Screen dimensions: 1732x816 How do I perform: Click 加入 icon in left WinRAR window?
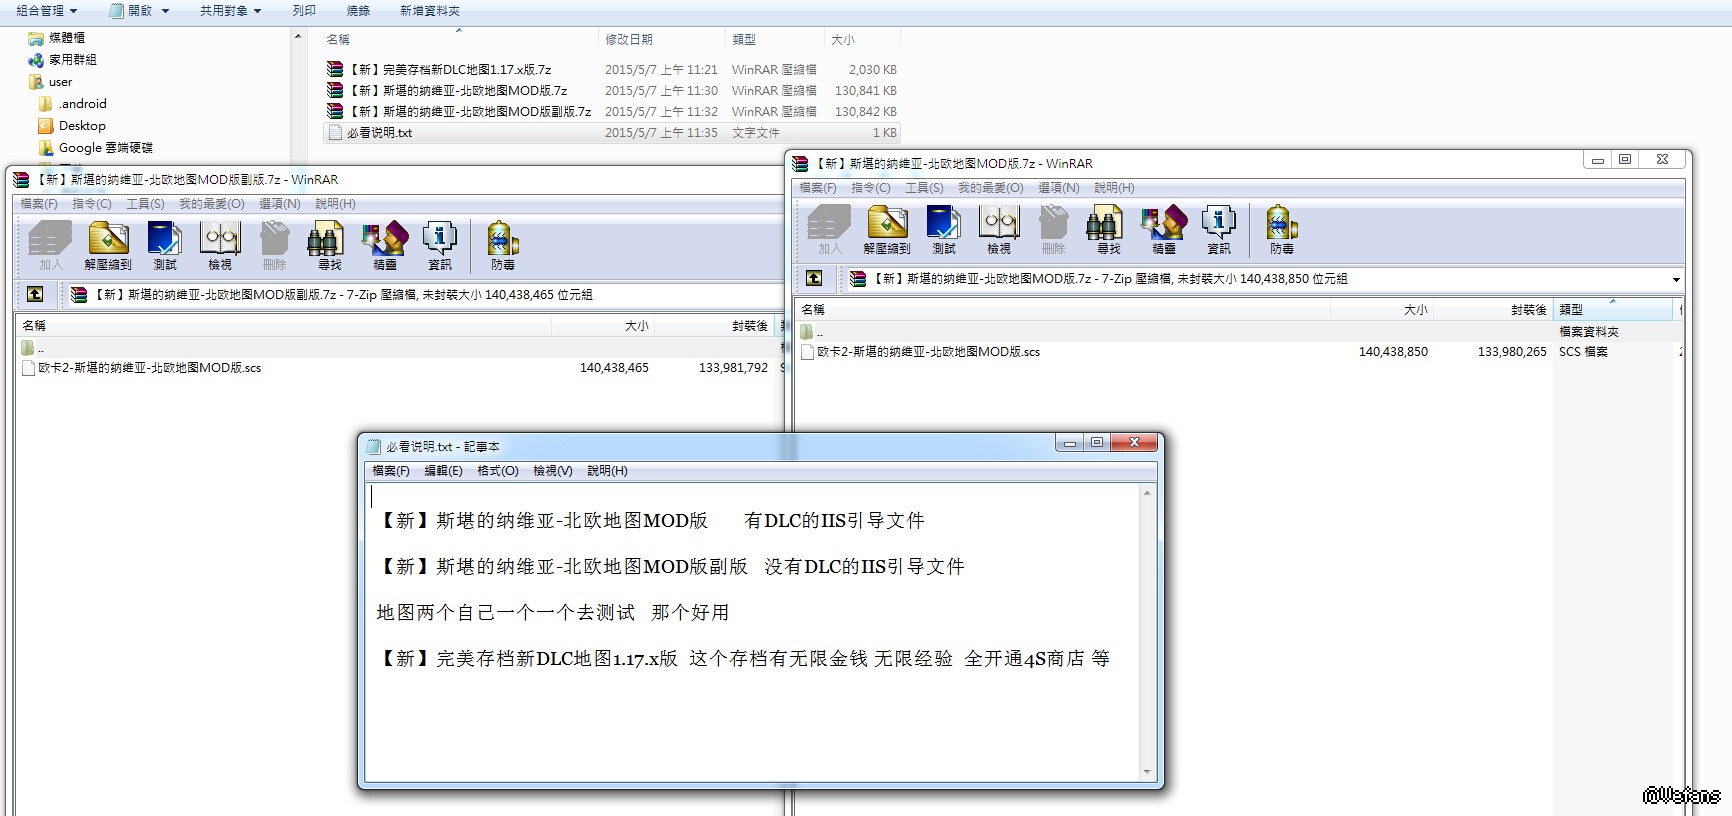[51, 246]
